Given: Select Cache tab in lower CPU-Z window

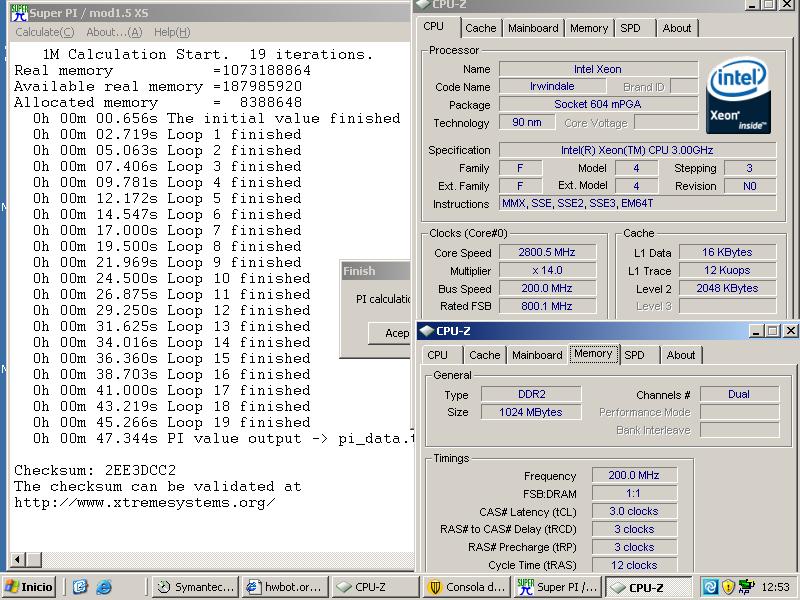Looking at the screenshot, I should (x=485, y=355).
